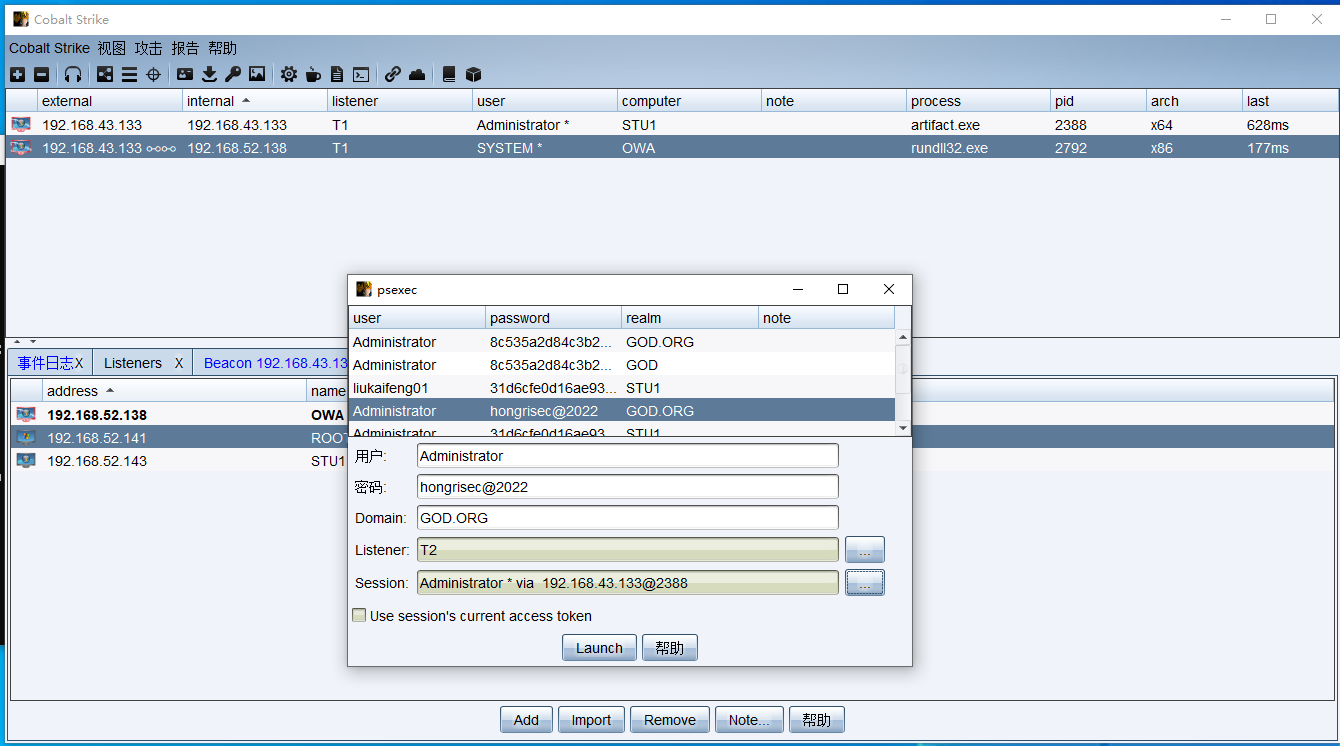Open help via the book toolbar icon
Image resolution: width=1340 pixels, height=746 pixels.
[x=449, y=74]
